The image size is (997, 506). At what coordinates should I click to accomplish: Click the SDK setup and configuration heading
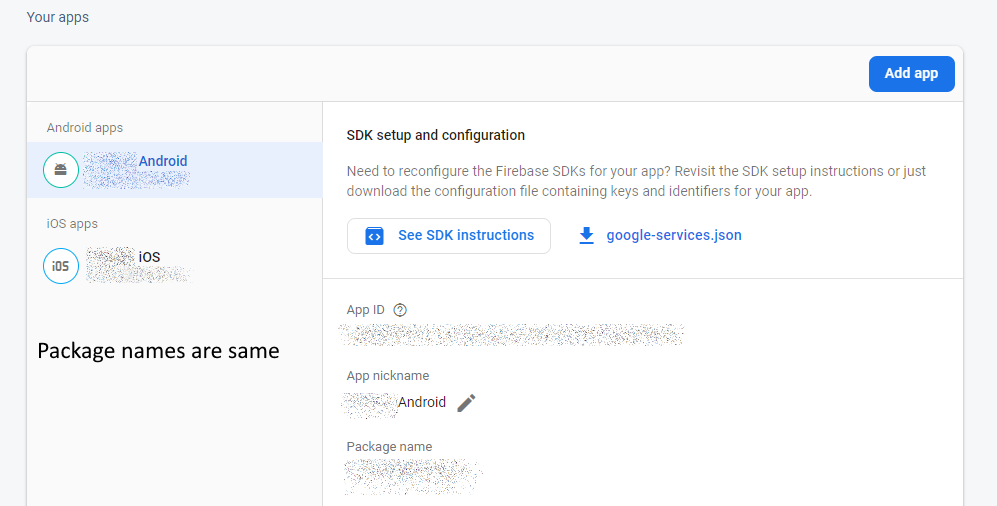(x=435, y=135)
